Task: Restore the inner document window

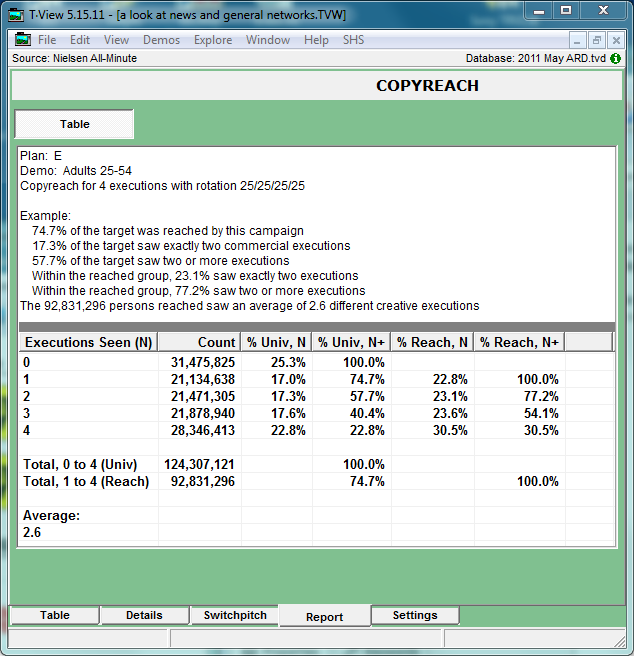Action: pyautogui.click(x=596, y=41)
